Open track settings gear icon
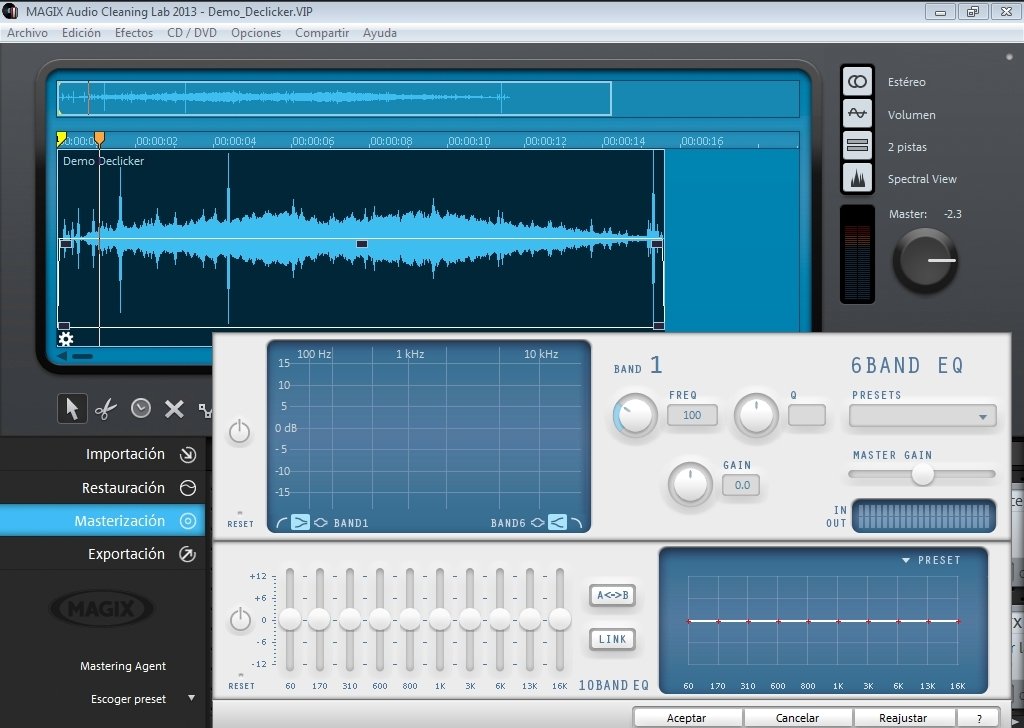Image resolution: width=1024 pixels, height=728 pixels. (x=65, y=339)
